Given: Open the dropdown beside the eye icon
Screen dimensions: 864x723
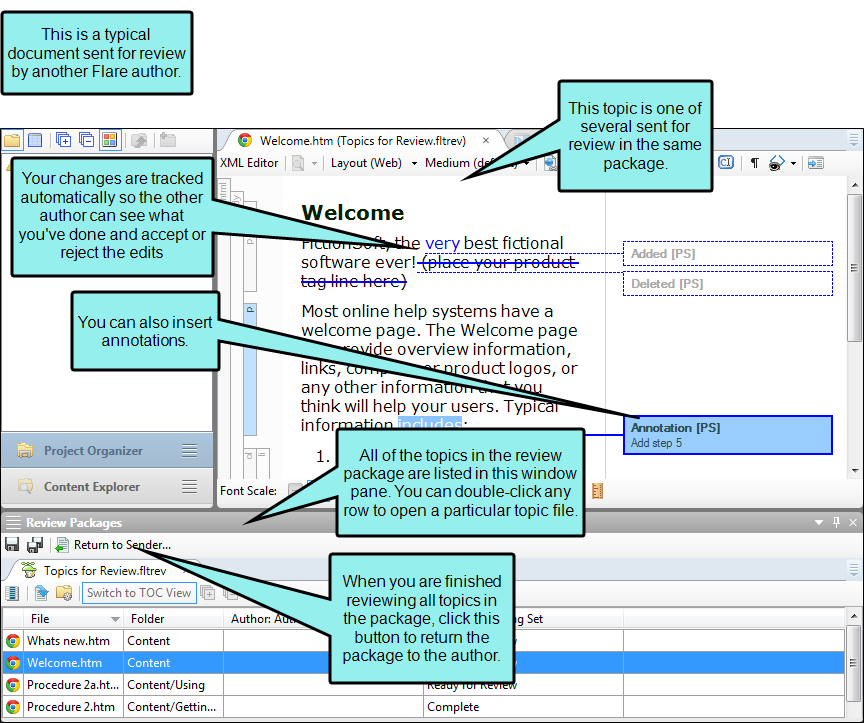Looking at the screenshot, I should (793, 164).
